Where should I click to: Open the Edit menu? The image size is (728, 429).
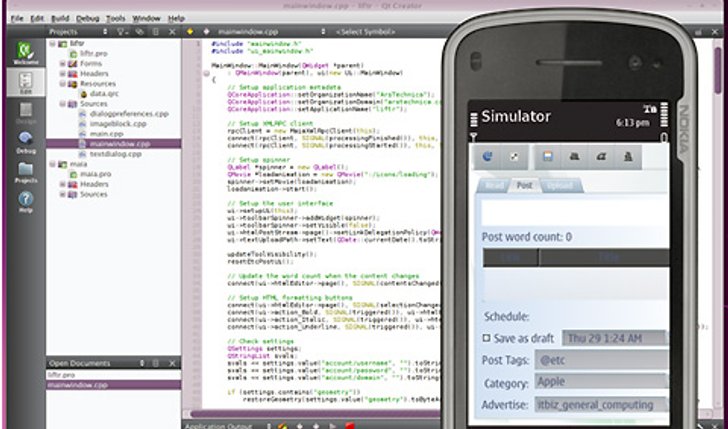(x=37, y=19)
